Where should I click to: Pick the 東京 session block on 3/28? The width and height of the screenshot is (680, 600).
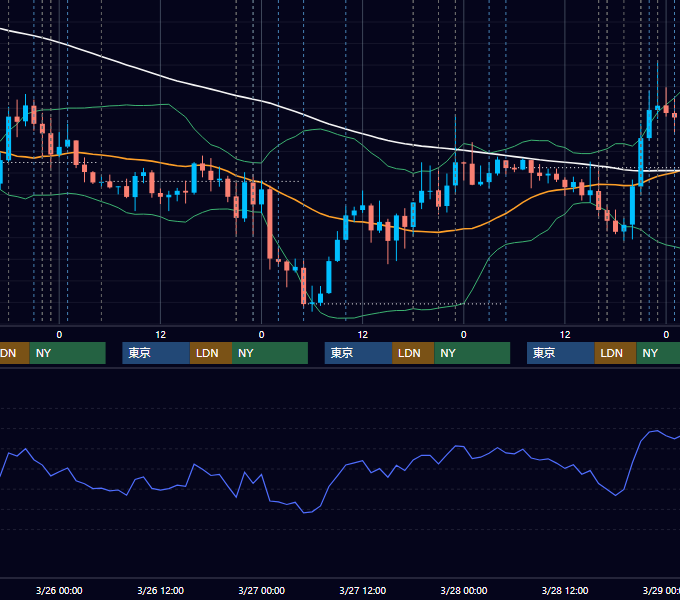[x=561, y=353]
